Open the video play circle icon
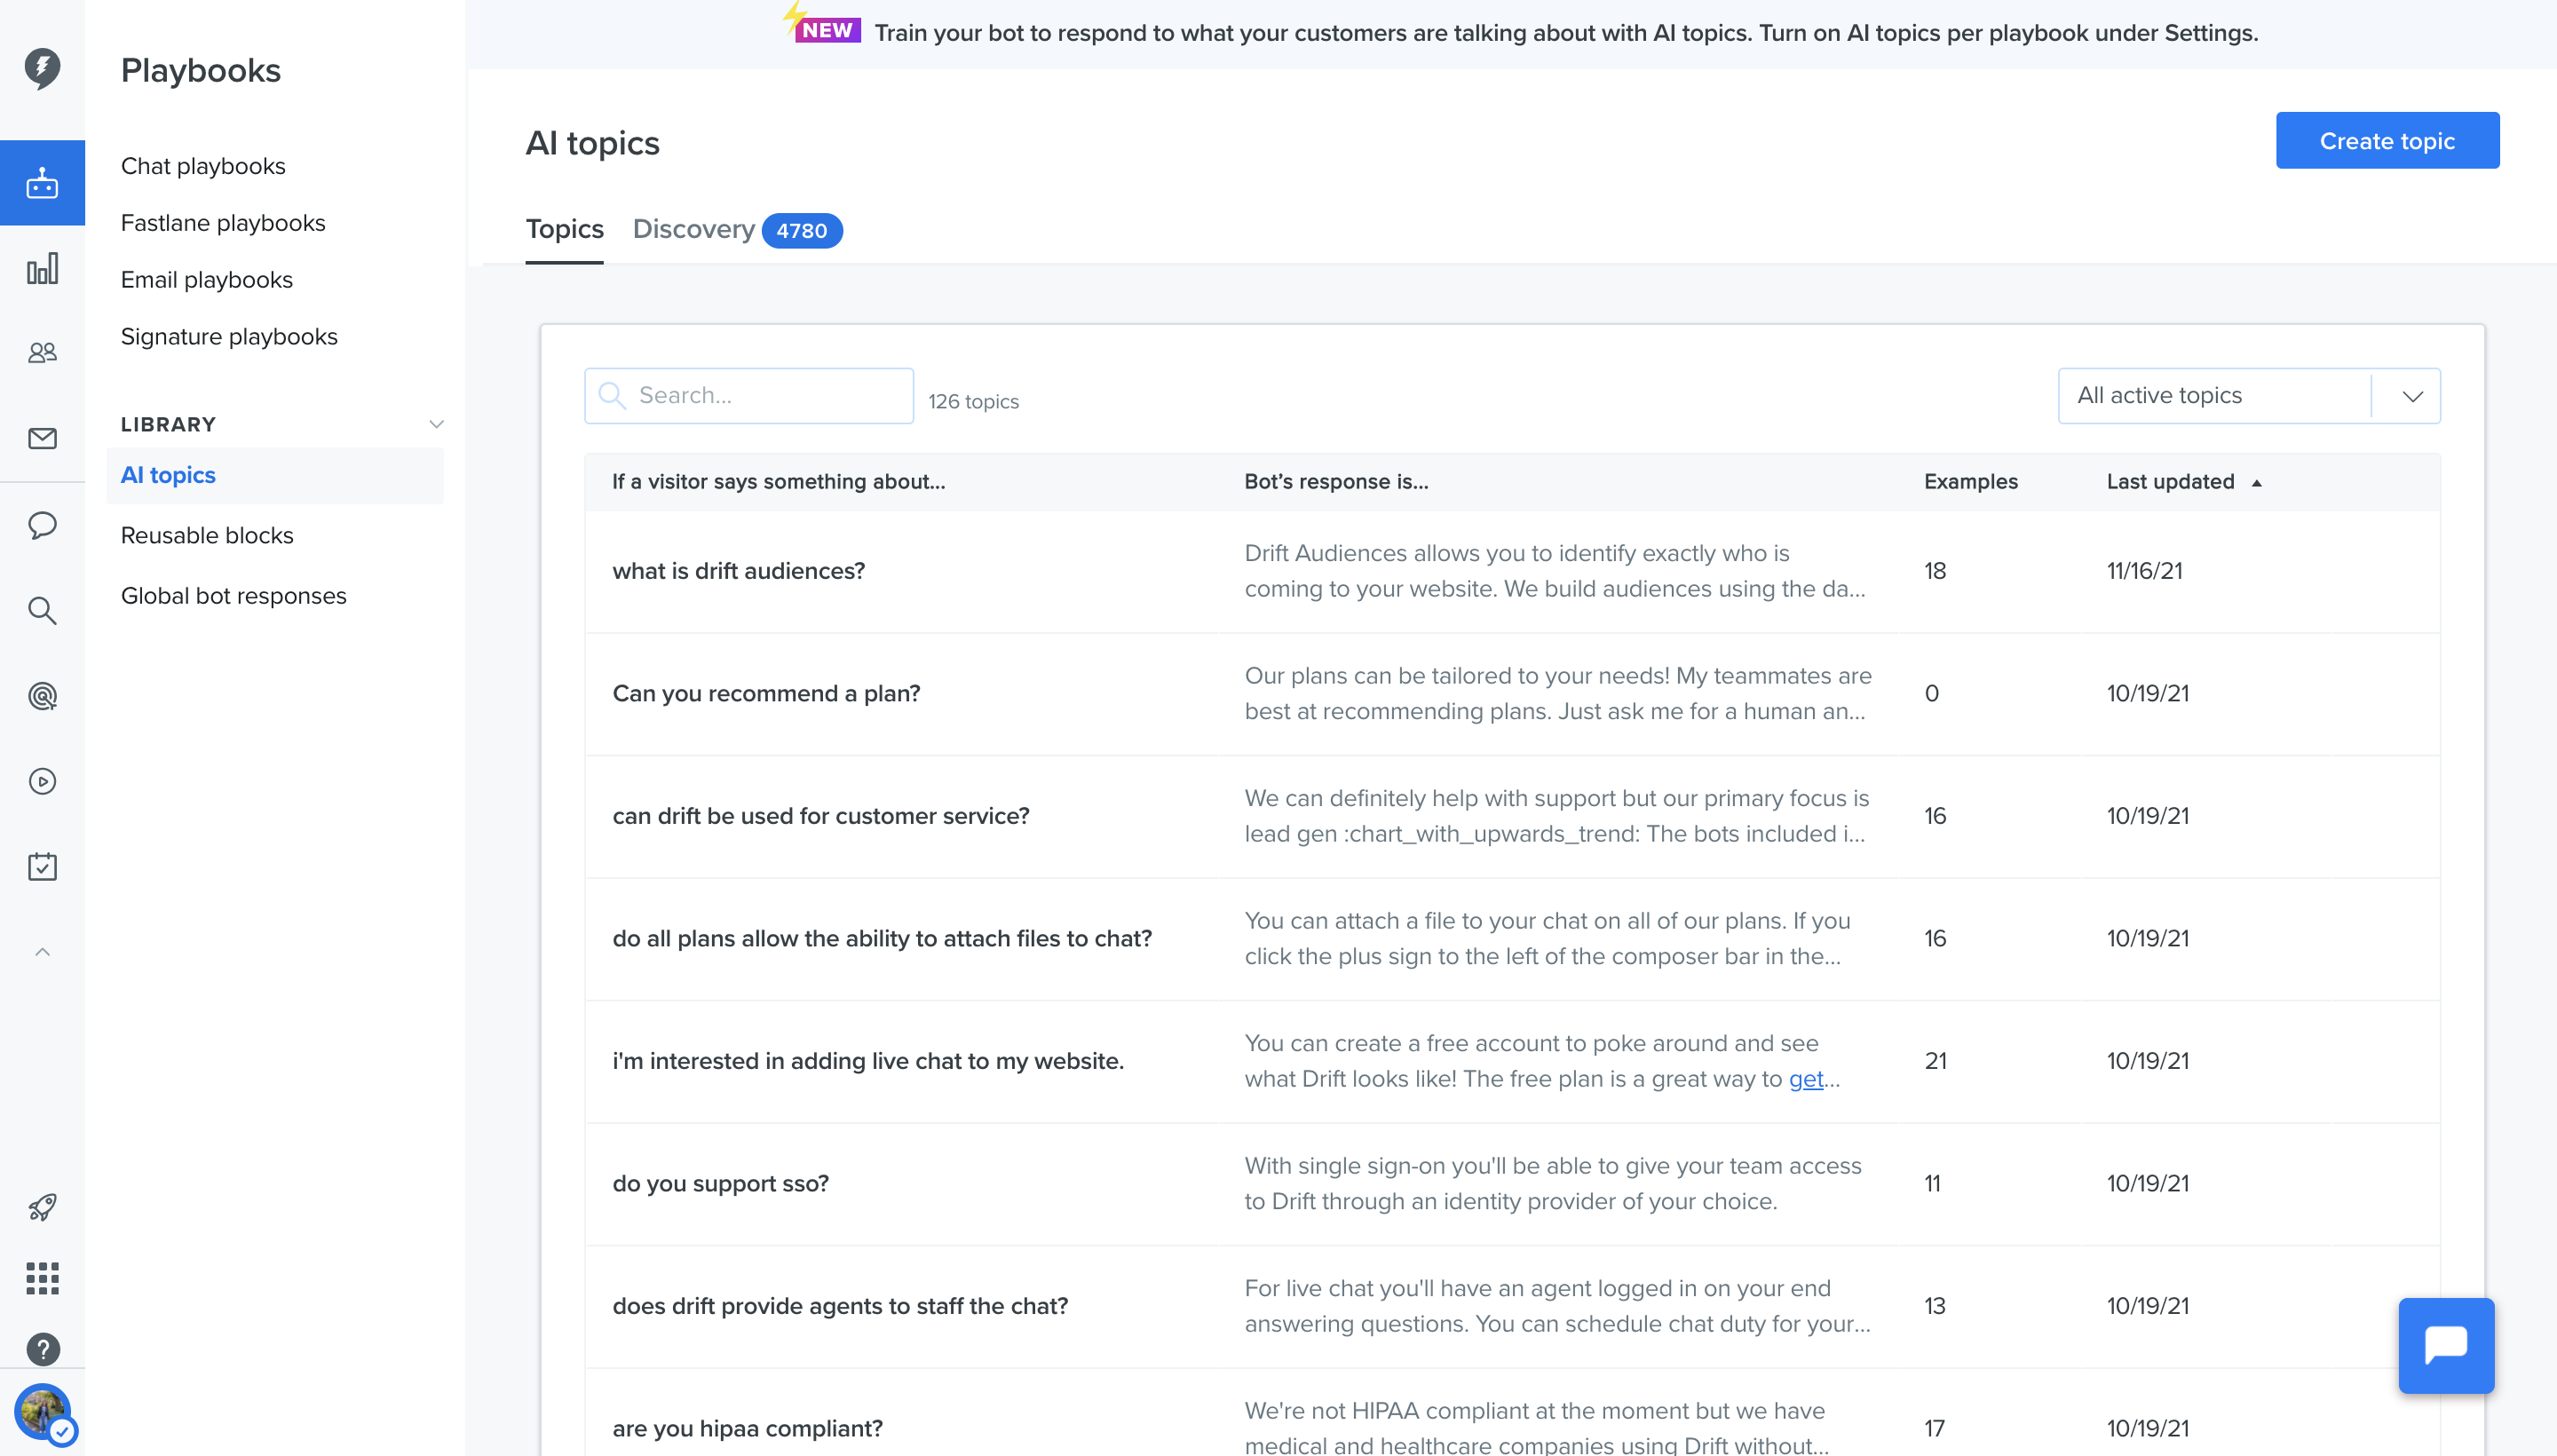 click(42, 781)
